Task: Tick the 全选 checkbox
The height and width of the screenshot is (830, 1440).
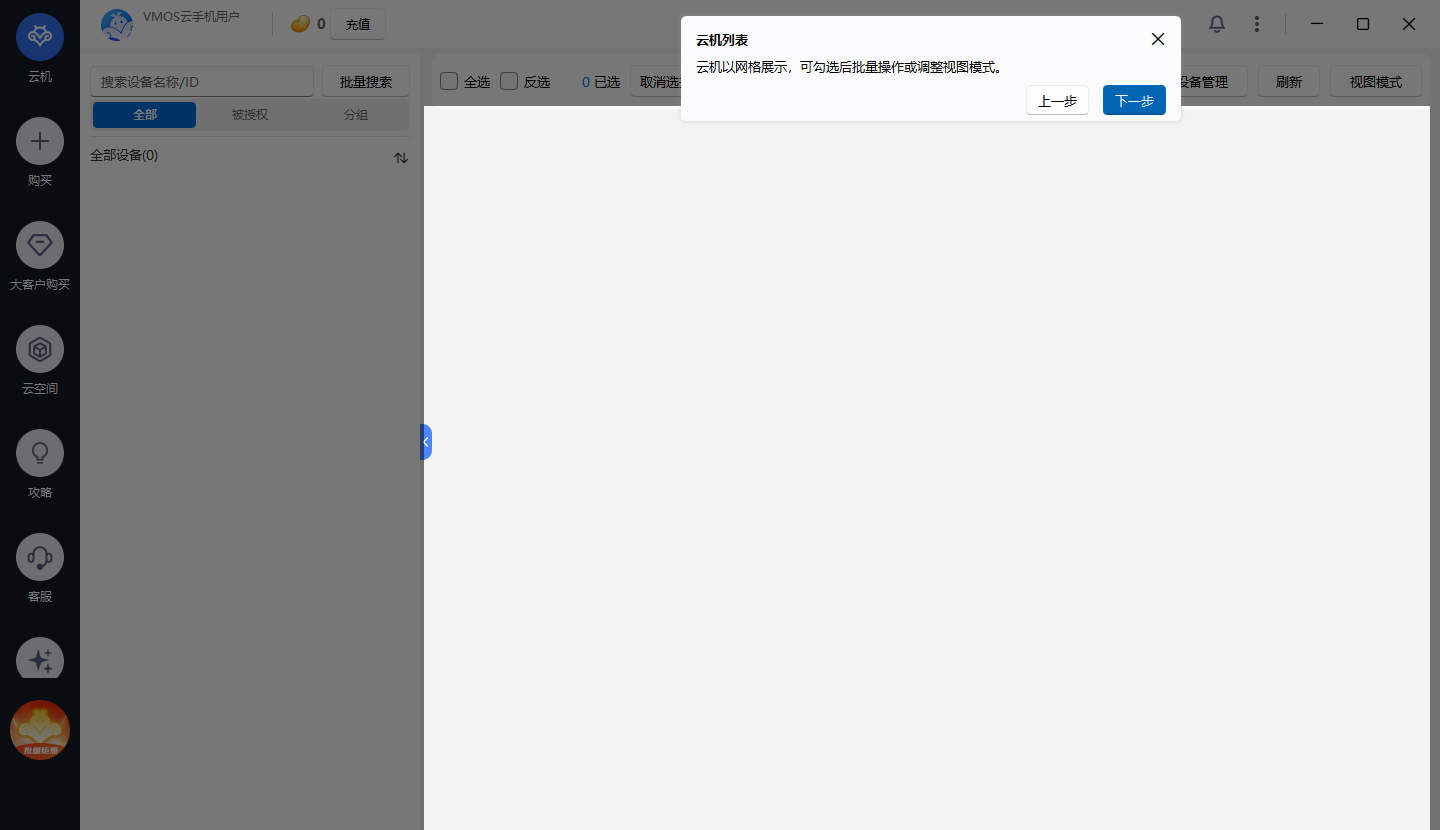Action: click(449, 81)
